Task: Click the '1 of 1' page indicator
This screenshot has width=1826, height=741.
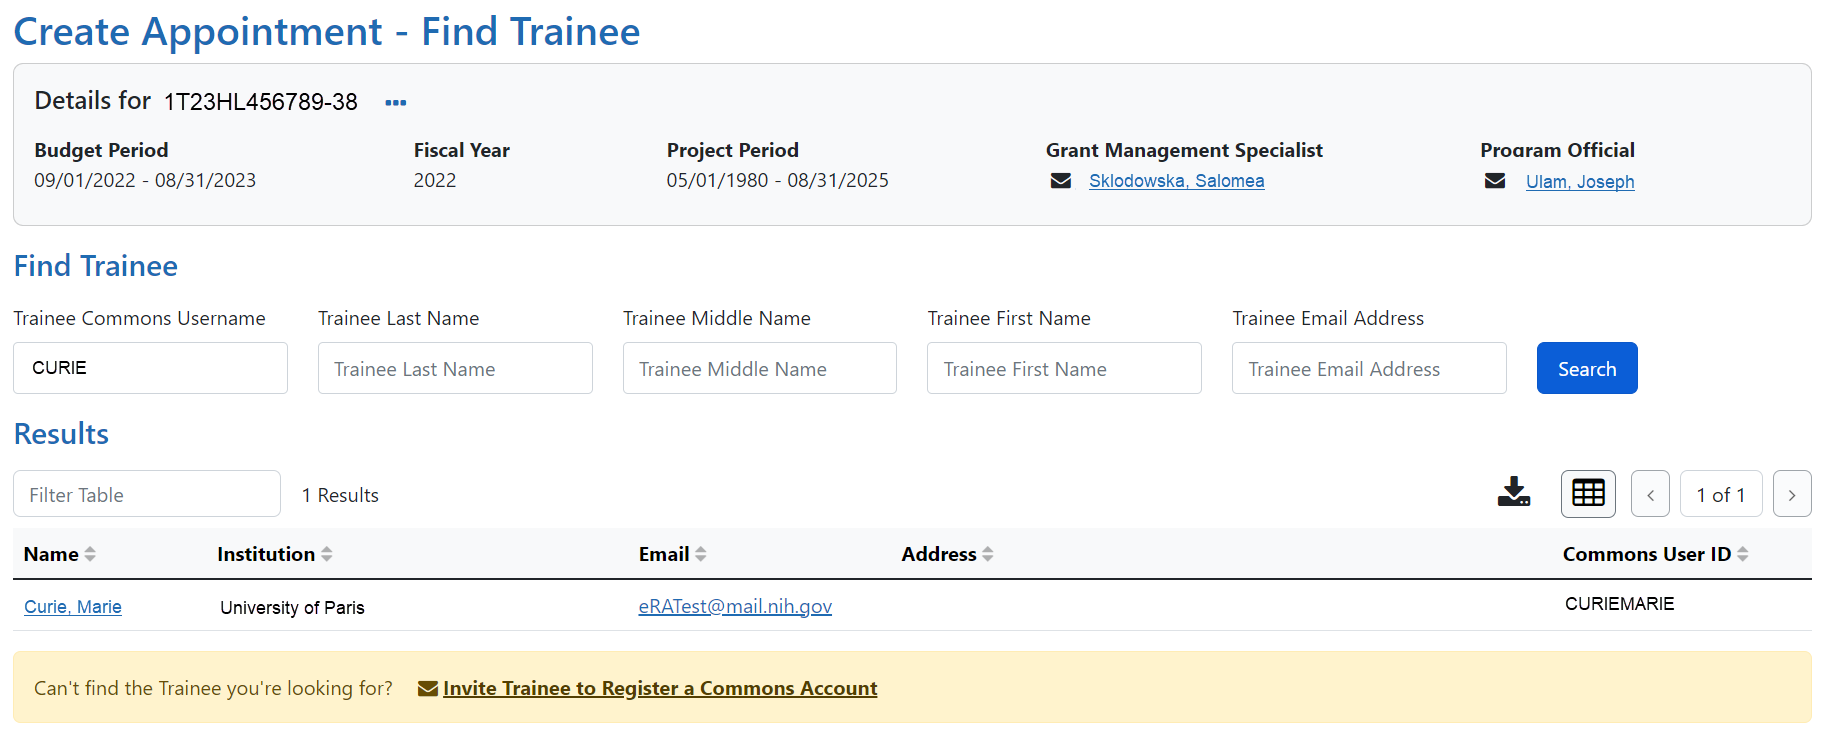Action: (1721, 494)
